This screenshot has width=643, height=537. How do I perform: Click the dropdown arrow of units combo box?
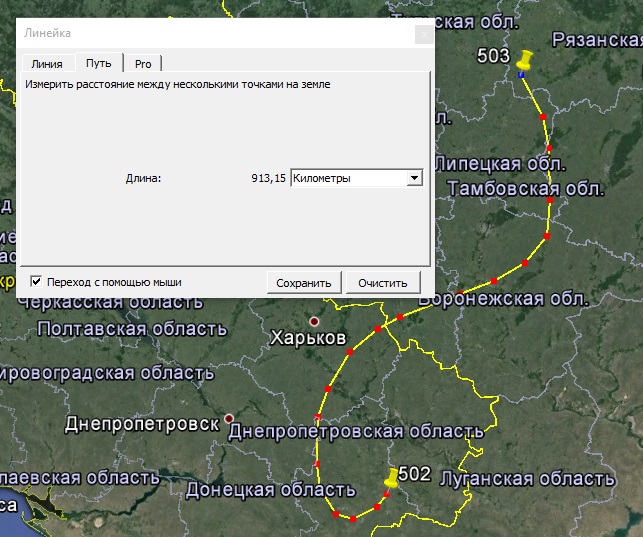pos(414,178)
